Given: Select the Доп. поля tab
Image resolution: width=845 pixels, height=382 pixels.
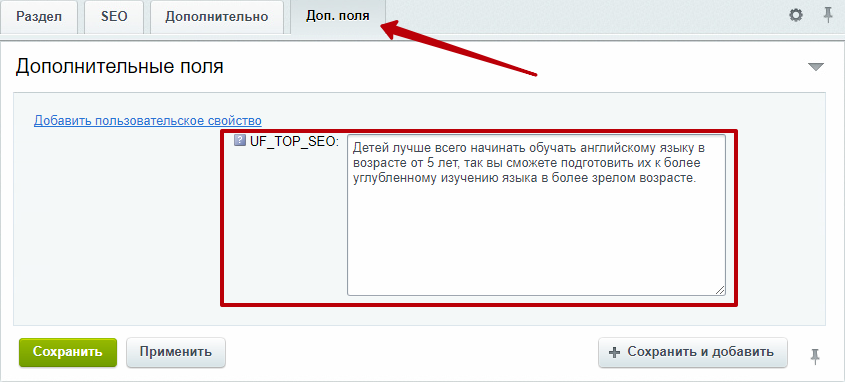Looking at the screenshot, I should pos(338,16).
